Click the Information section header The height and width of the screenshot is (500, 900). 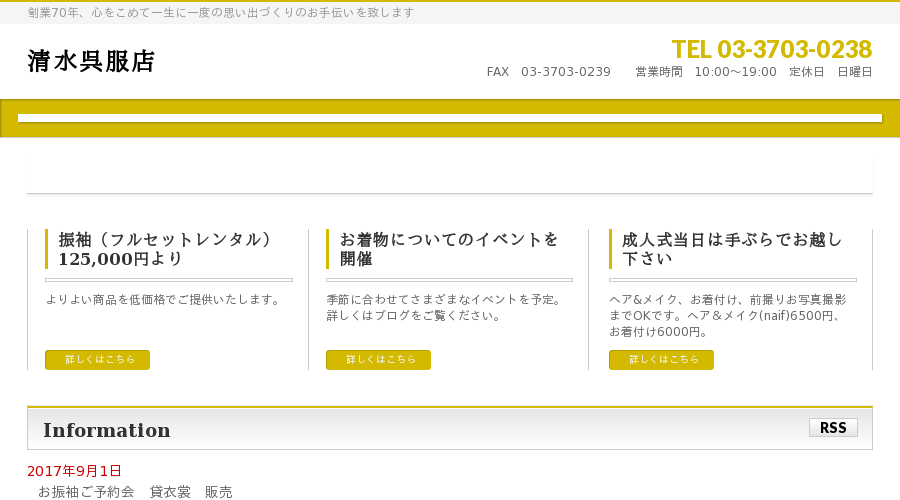tap(107, 430)
